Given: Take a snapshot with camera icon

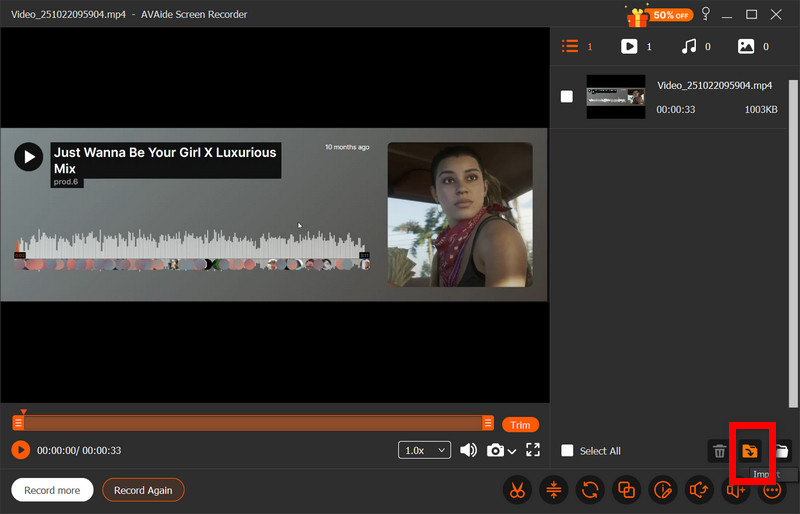Looking at the screenshot, I should pyautogui.click(x=495, y=451).
